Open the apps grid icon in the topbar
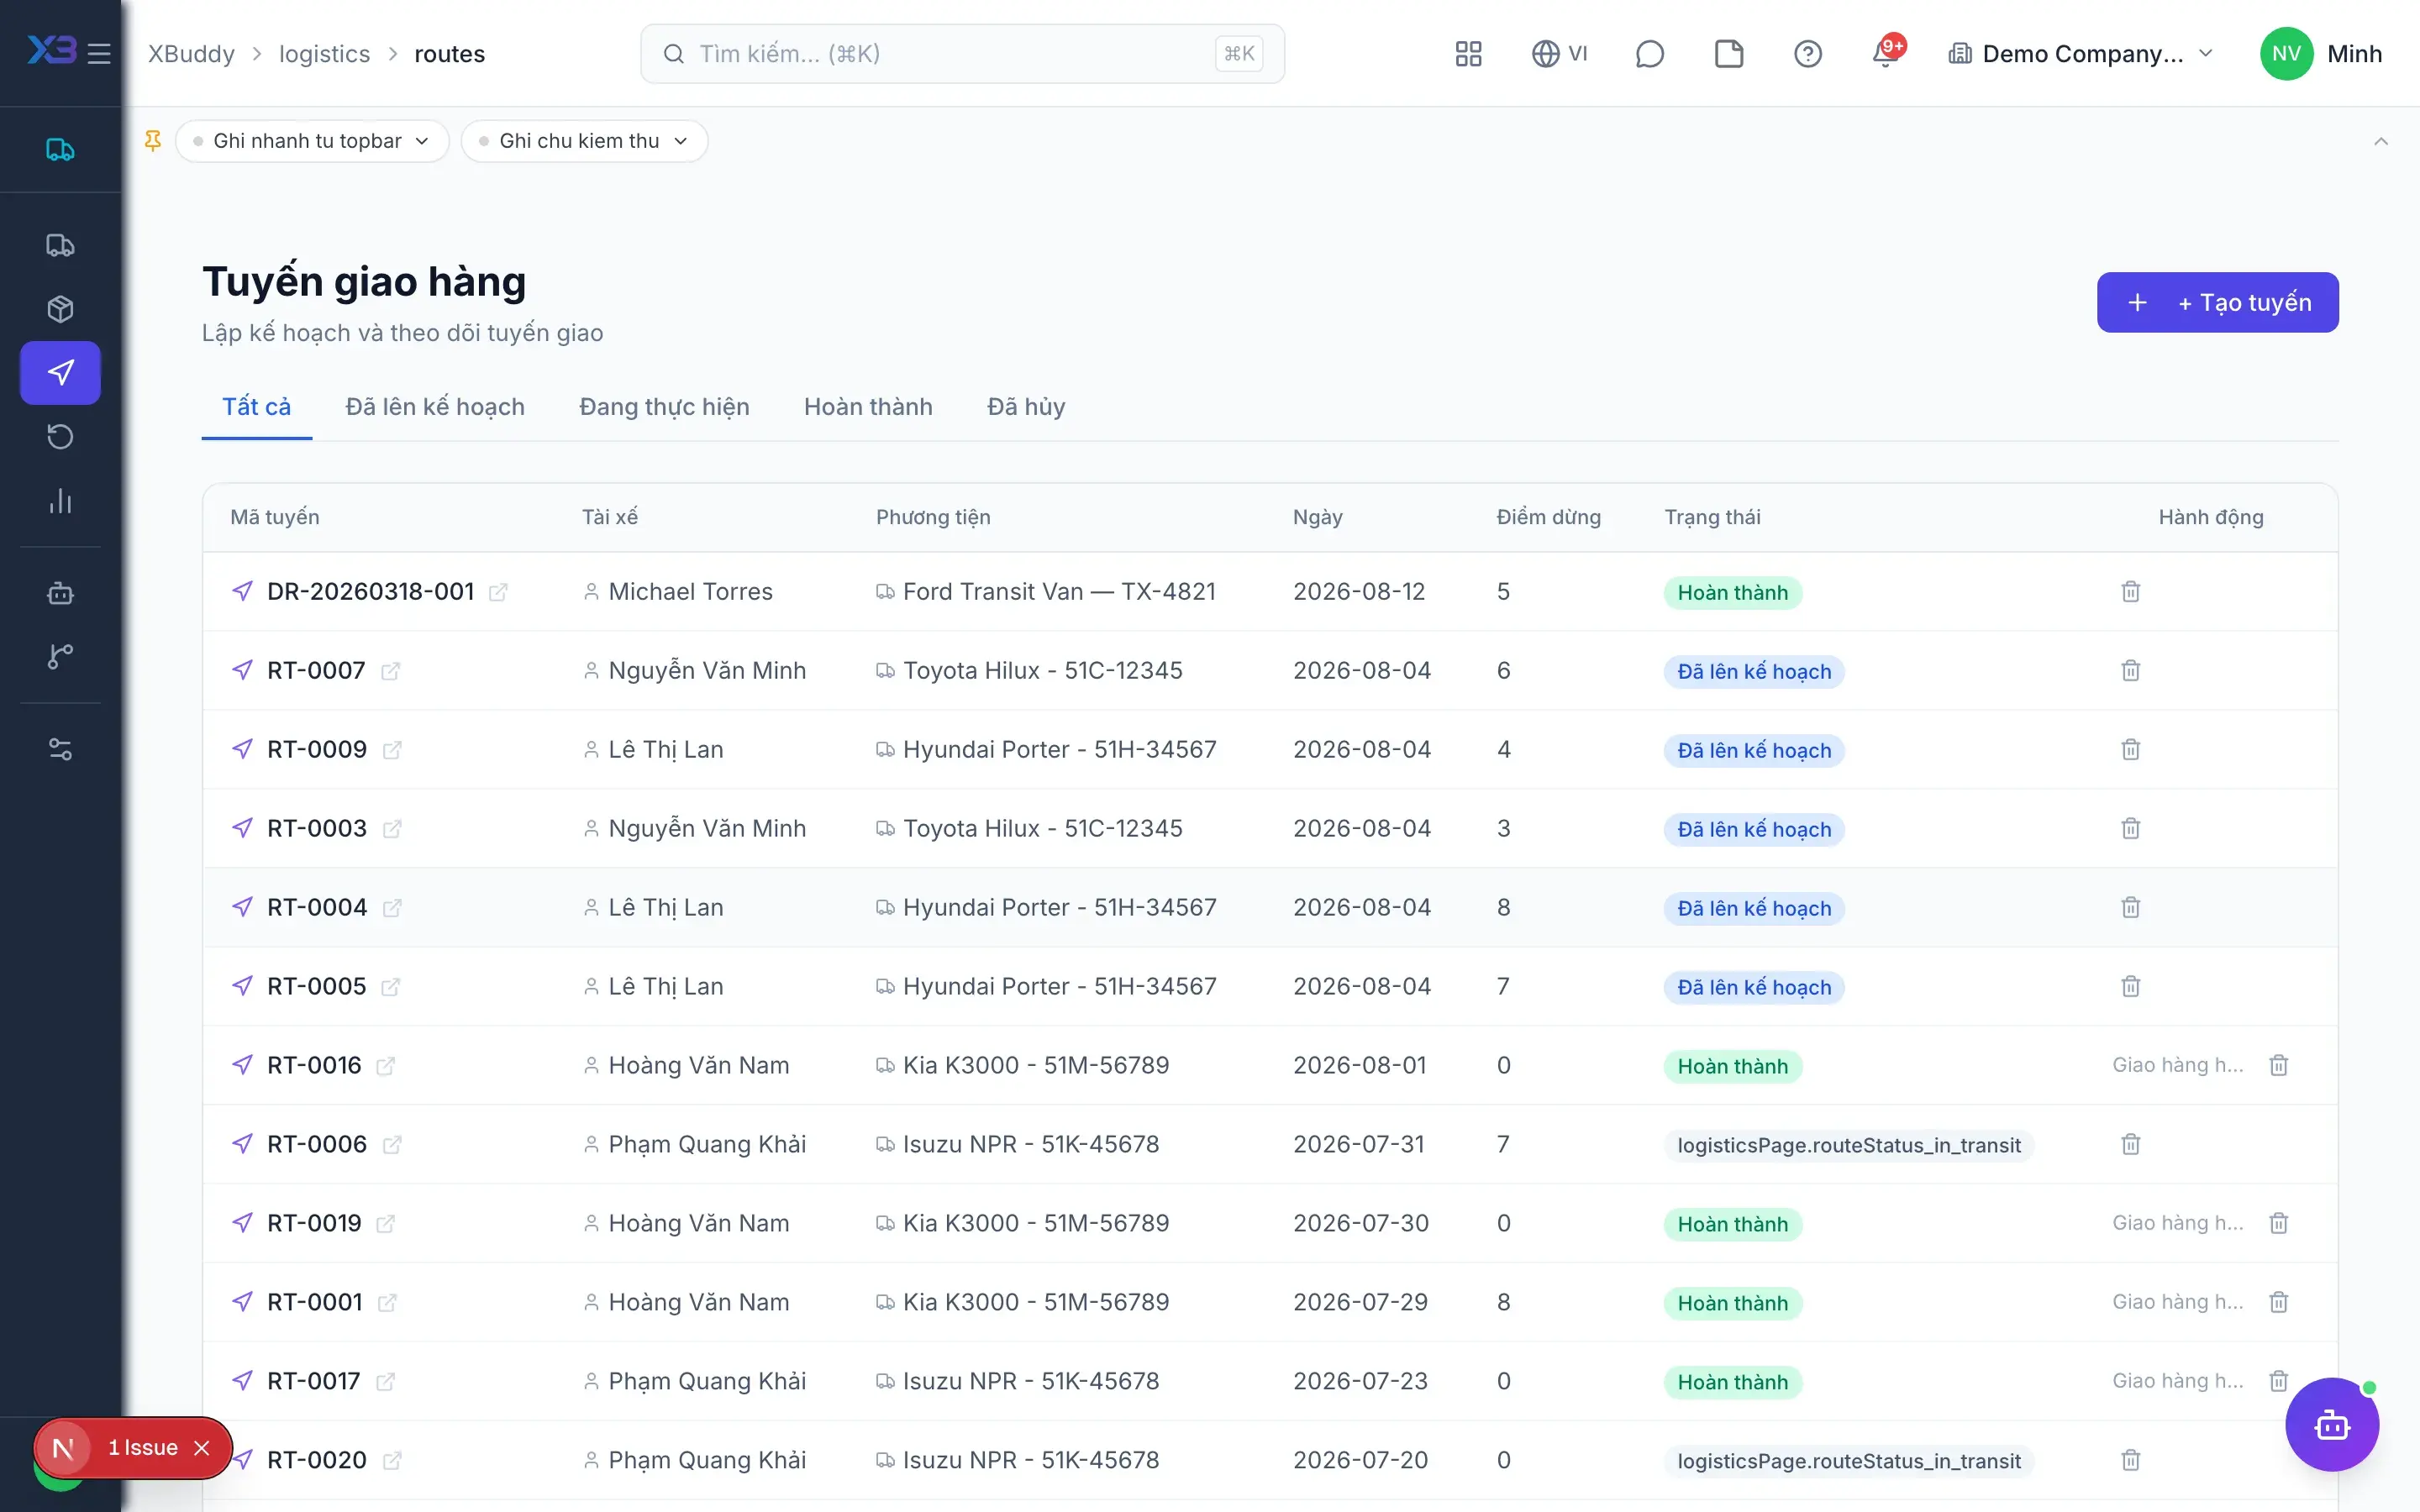This screenshot has width=2420, height=1512. click(1468, 54)
